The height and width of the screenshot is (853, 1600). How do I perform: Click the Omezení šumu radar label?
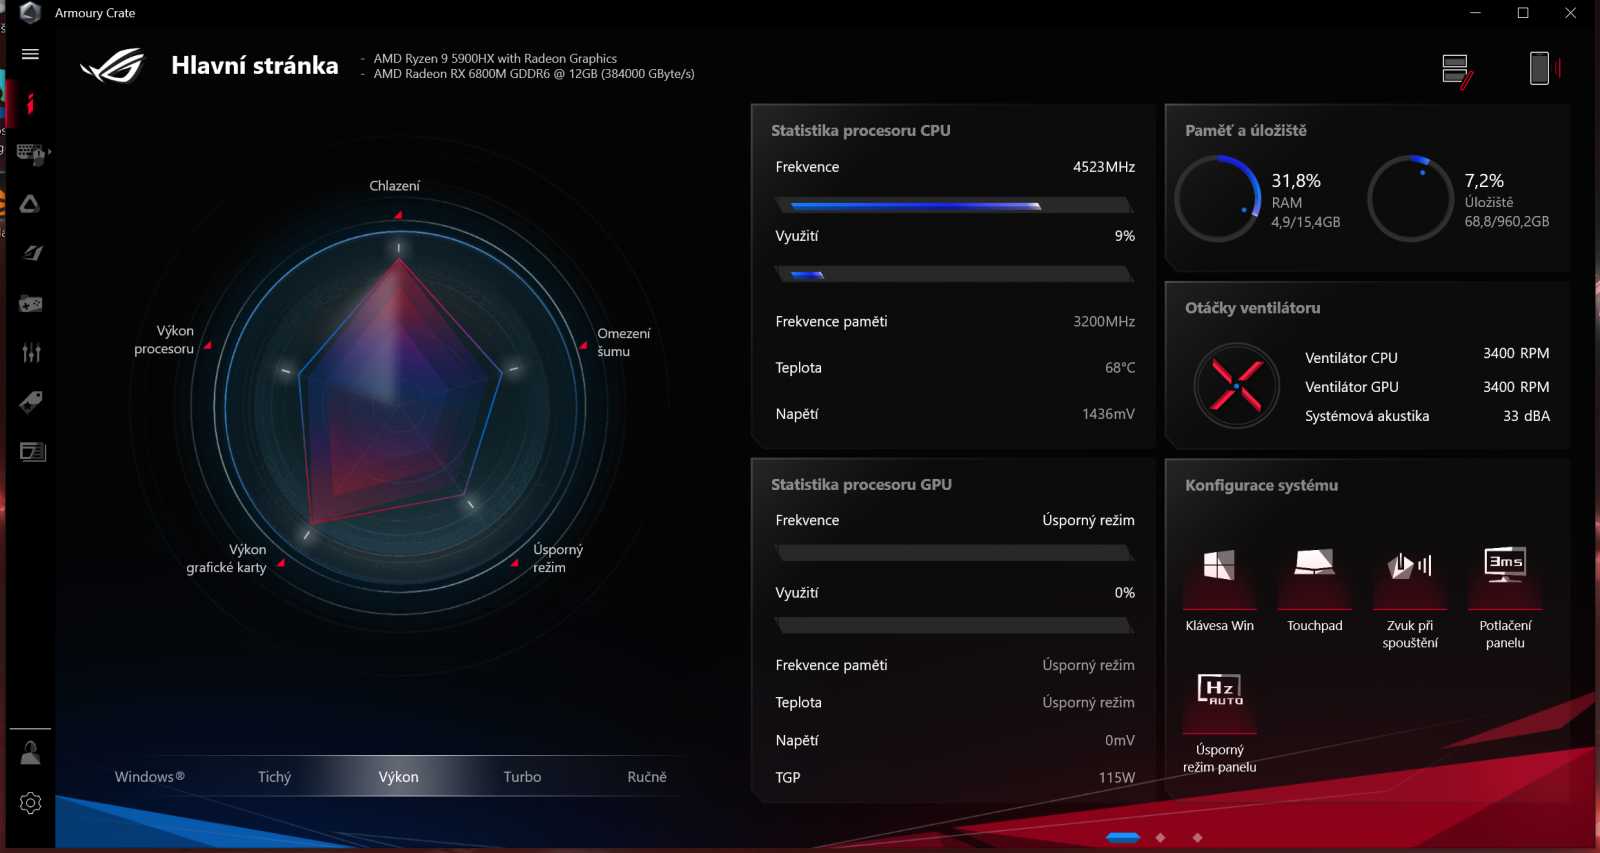624,342
